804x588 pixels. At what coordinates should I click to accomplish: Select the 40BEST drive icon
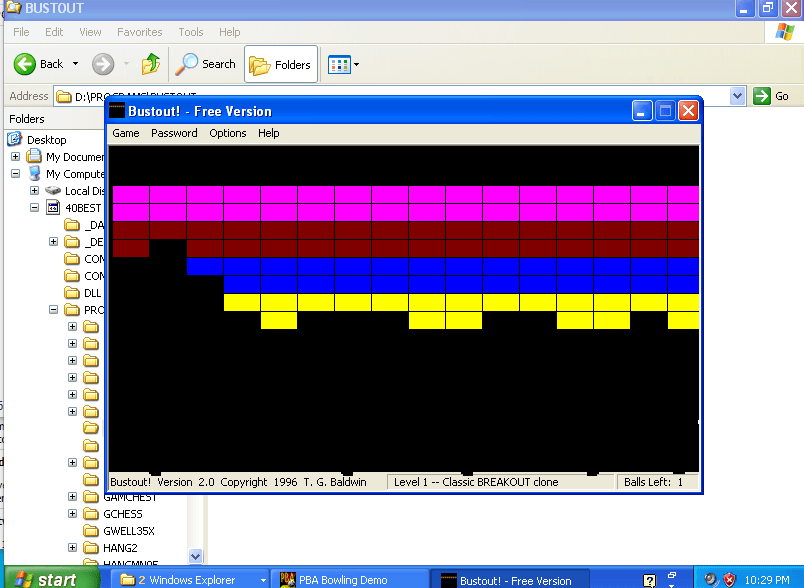pyautogui.click(x=51, y=208)
